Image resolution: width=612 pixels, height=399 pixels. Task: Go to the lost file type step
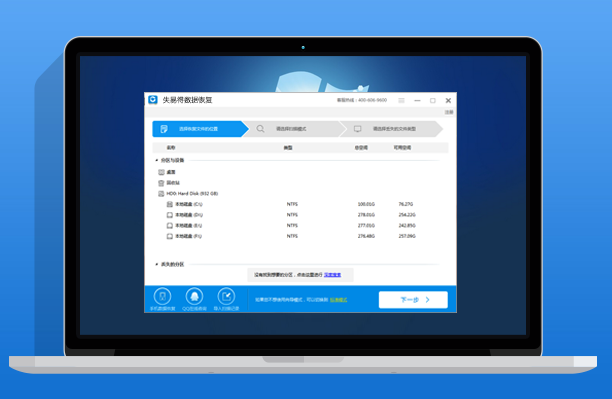[x=391, y=129]
